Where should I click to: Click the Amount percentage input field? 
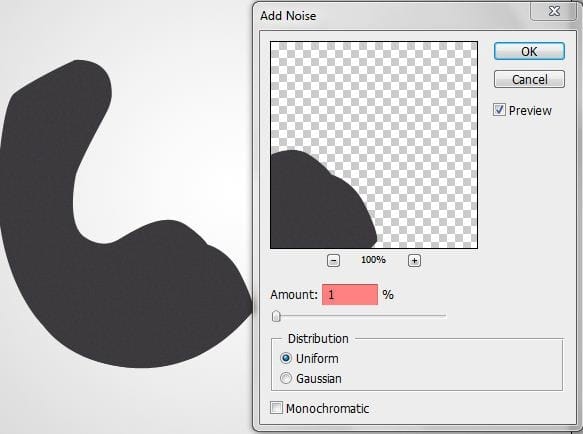[x=350, y=295]
